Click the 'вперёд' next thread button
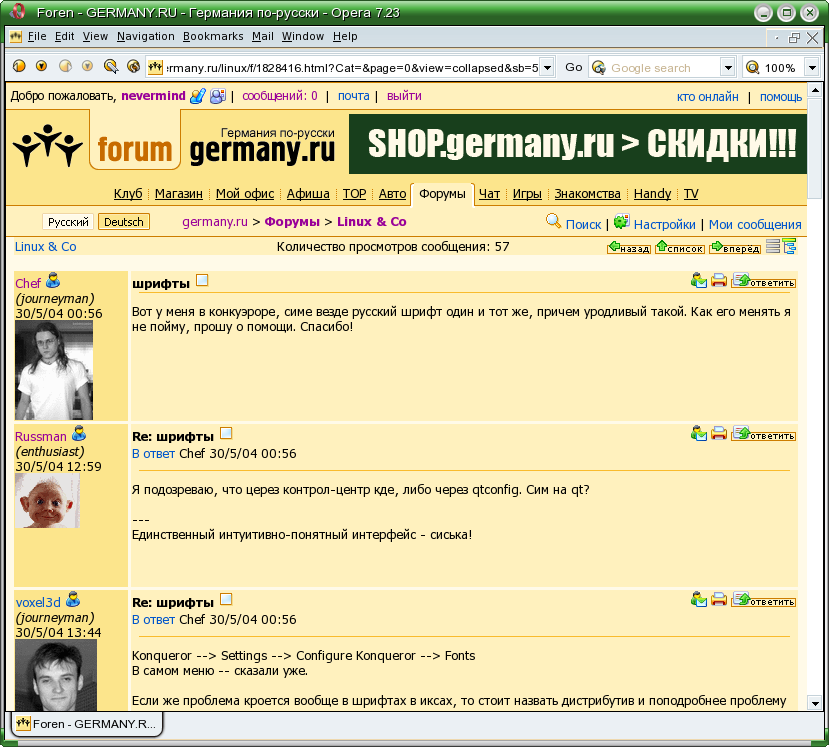Image resolution: width=829 pixels, height=747 pixels. (735, 247)
